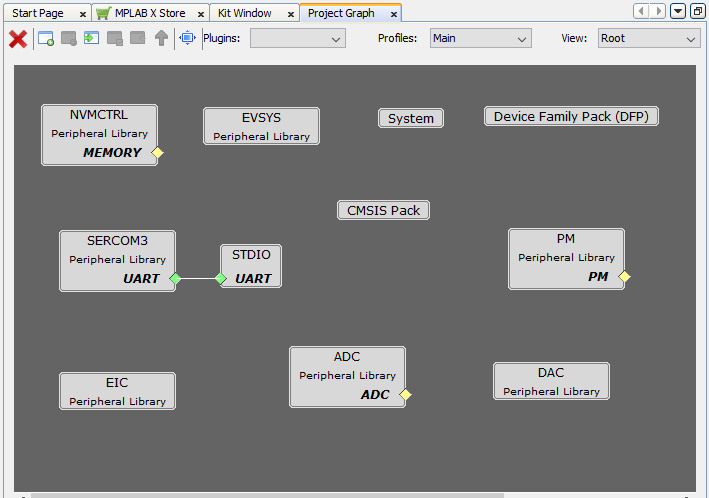The width and height of the screenshot is (709, 498).
Task: Select the EVSYS peripheral library block
Action: click(x=261, y=126)
